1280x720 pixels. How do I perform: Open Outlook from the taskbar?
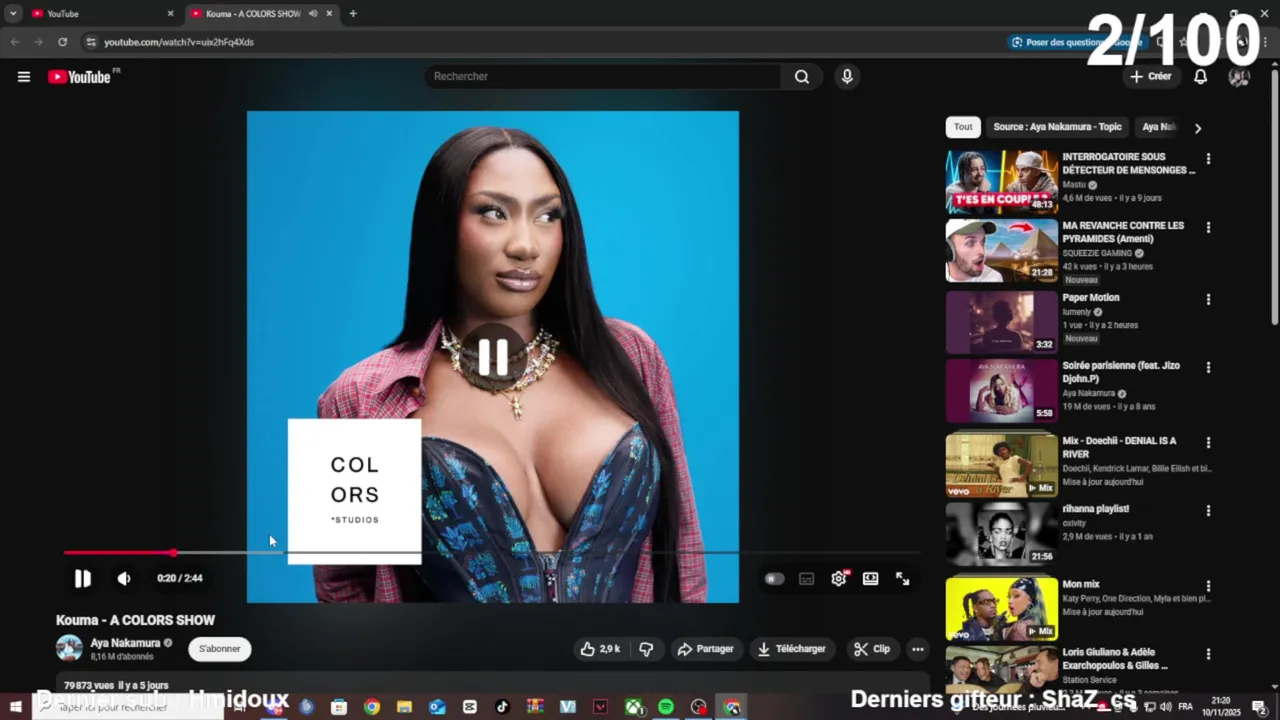pos(437,707)
